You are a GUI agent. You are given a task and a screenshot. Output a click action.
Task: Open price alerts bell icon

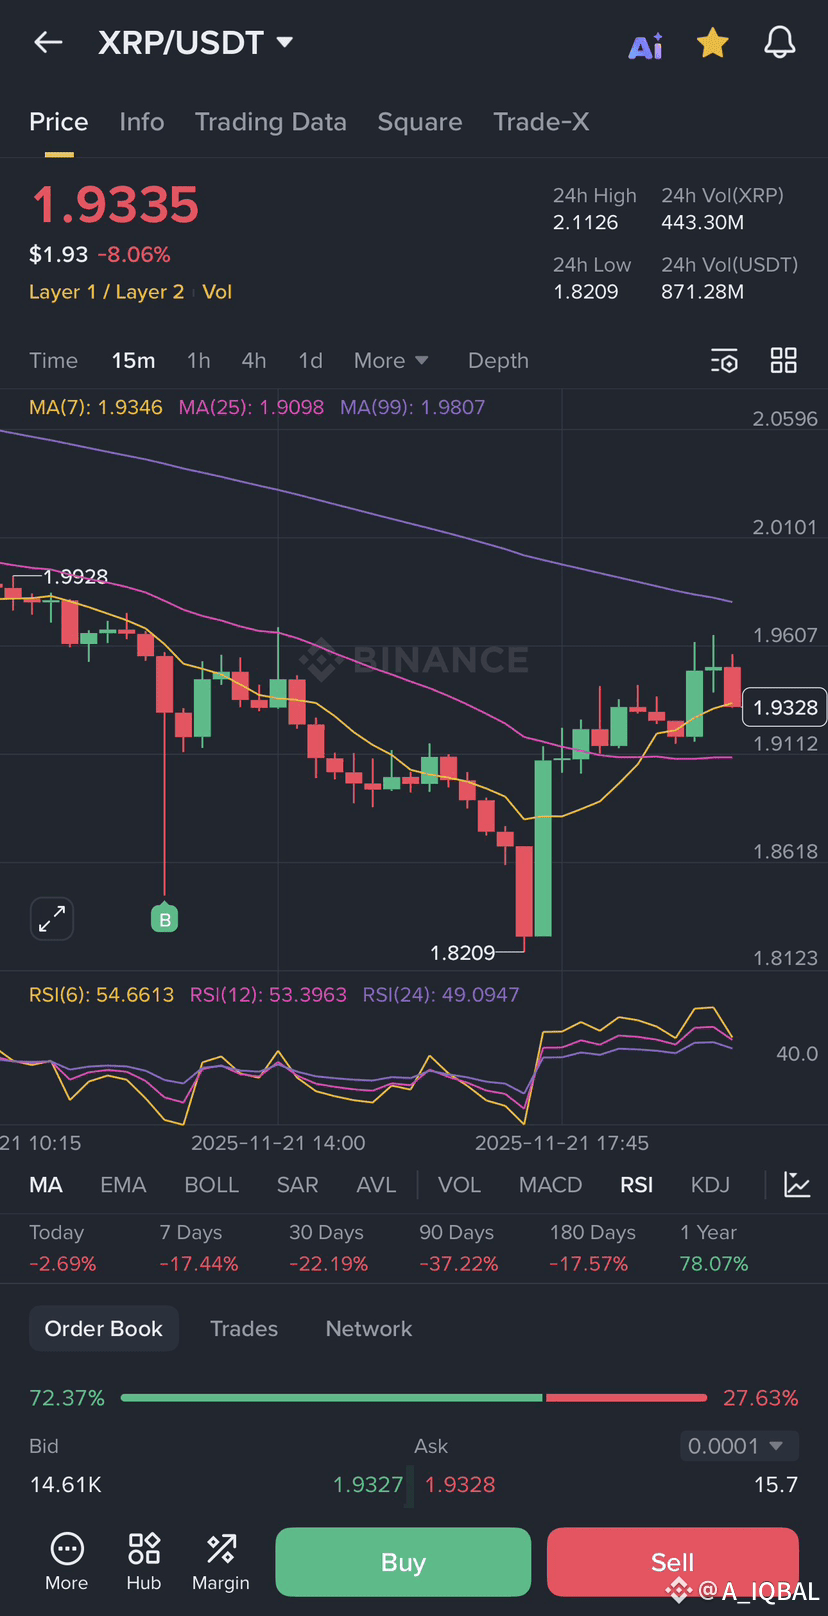tap(779, 42)
